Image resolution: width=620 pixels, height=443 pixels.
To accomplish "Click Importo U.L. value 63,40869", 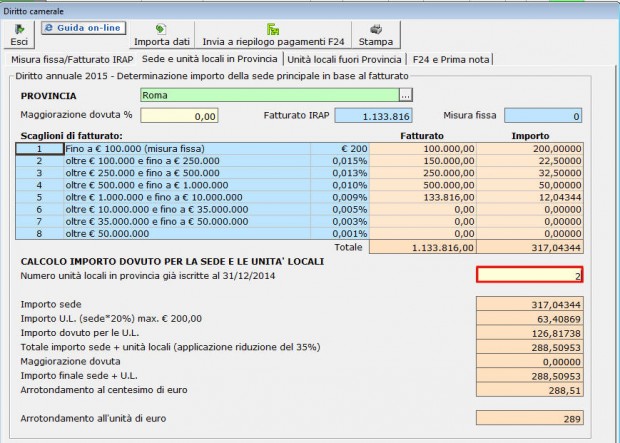I will coord(530,319).
